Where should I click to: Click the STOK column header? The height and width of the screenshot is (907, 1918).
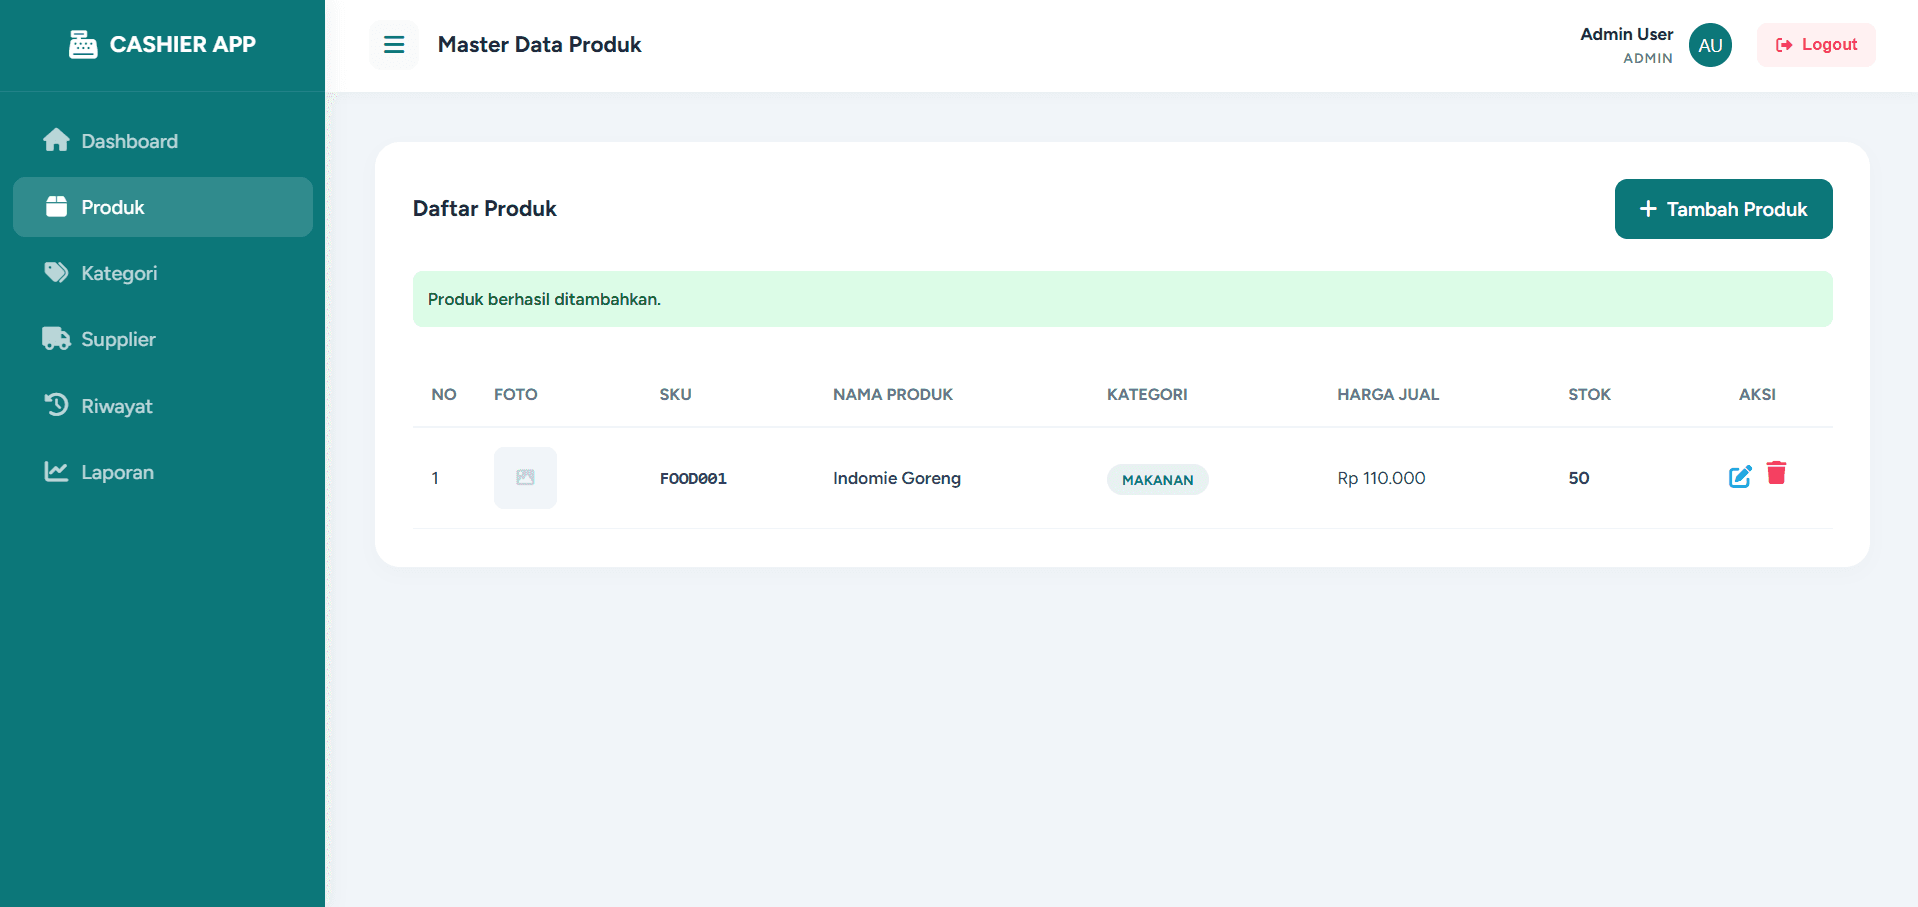click(1589, 394)
